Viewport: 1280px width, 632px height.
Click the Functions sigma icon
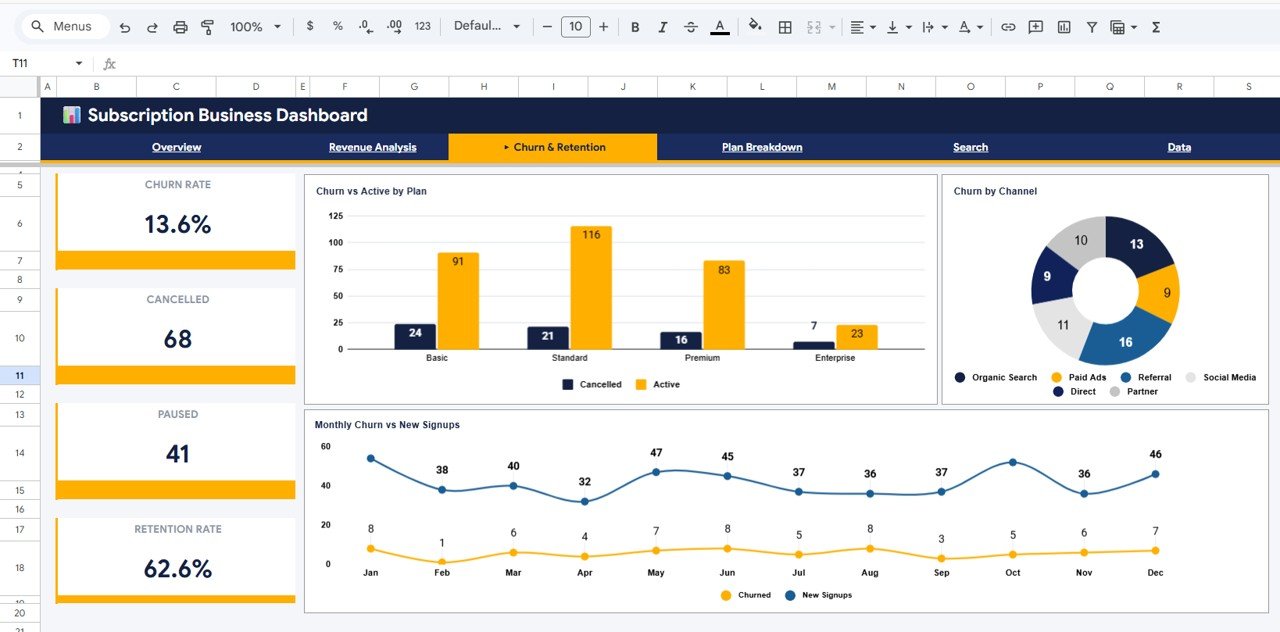[x=1155, y=27]
